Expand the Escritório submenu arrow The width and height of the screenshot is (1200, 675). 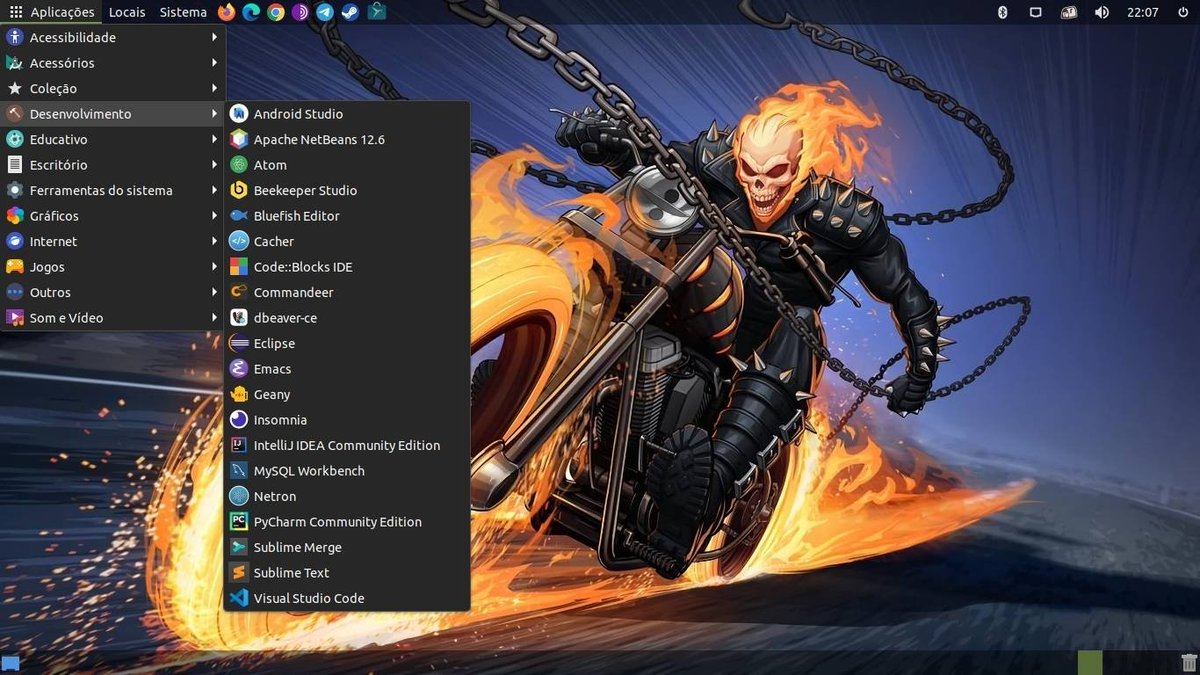click(x=214, y=165)
